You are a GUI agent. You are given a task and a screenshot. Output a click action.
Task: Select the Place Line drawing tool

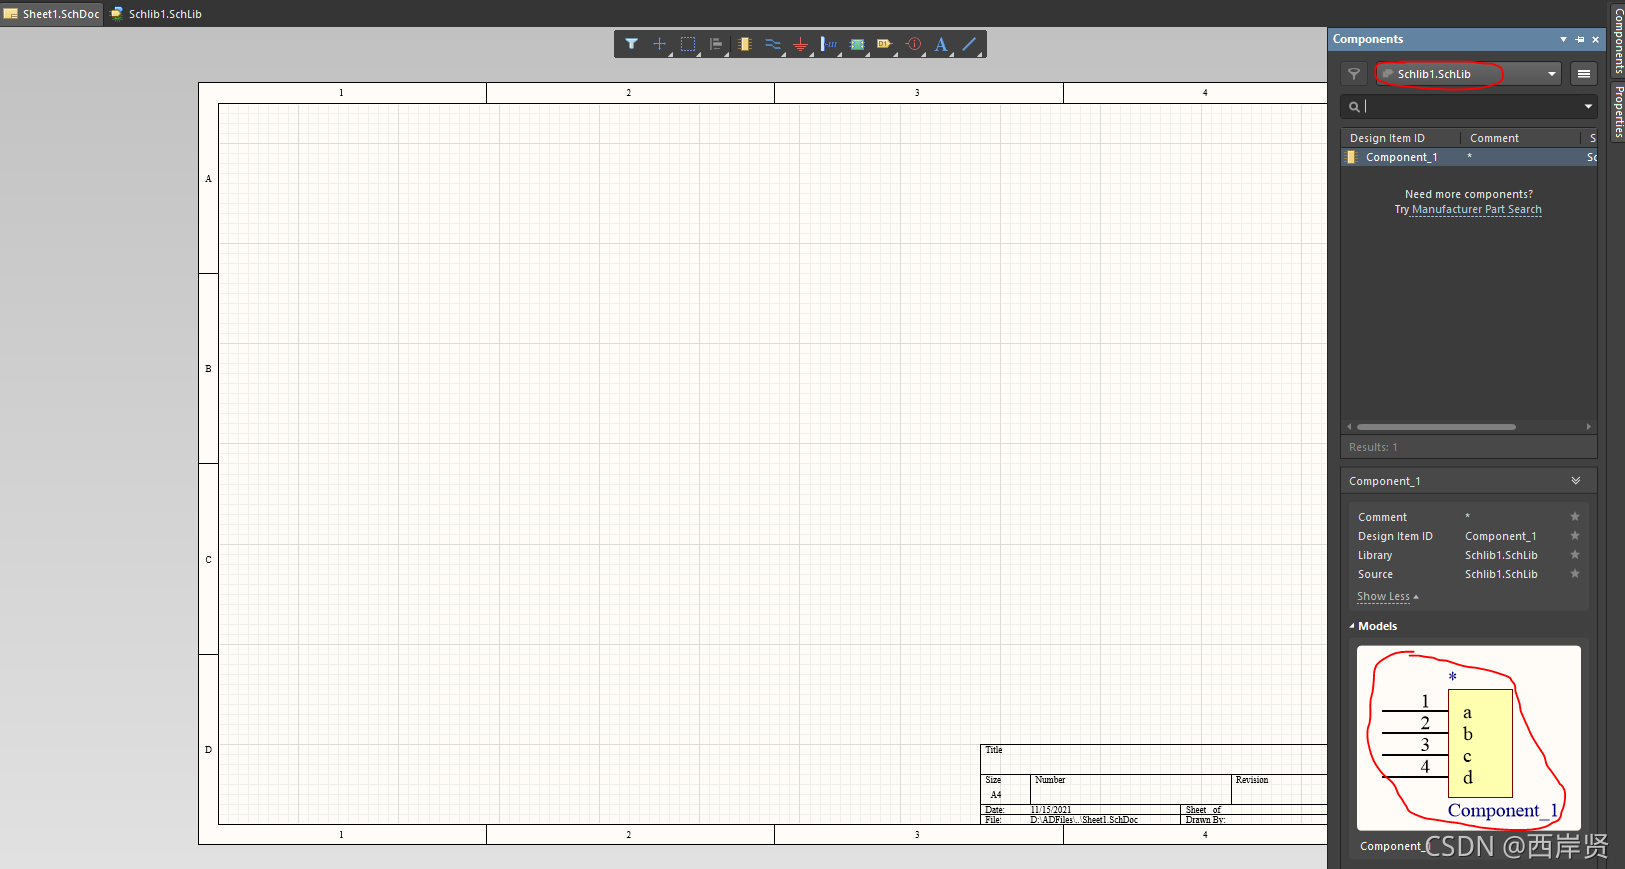coord(969,44)
